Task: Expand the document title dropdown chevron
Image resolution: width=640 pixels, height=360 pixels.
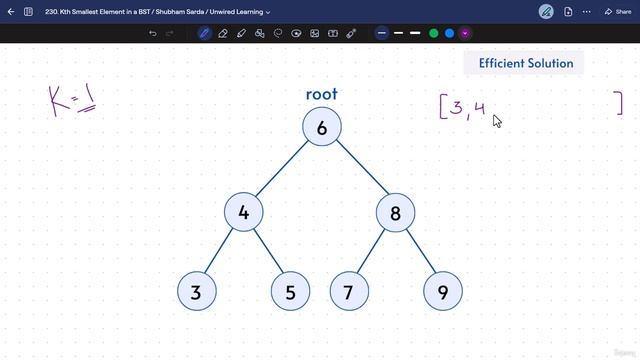Action: (268, 12)
